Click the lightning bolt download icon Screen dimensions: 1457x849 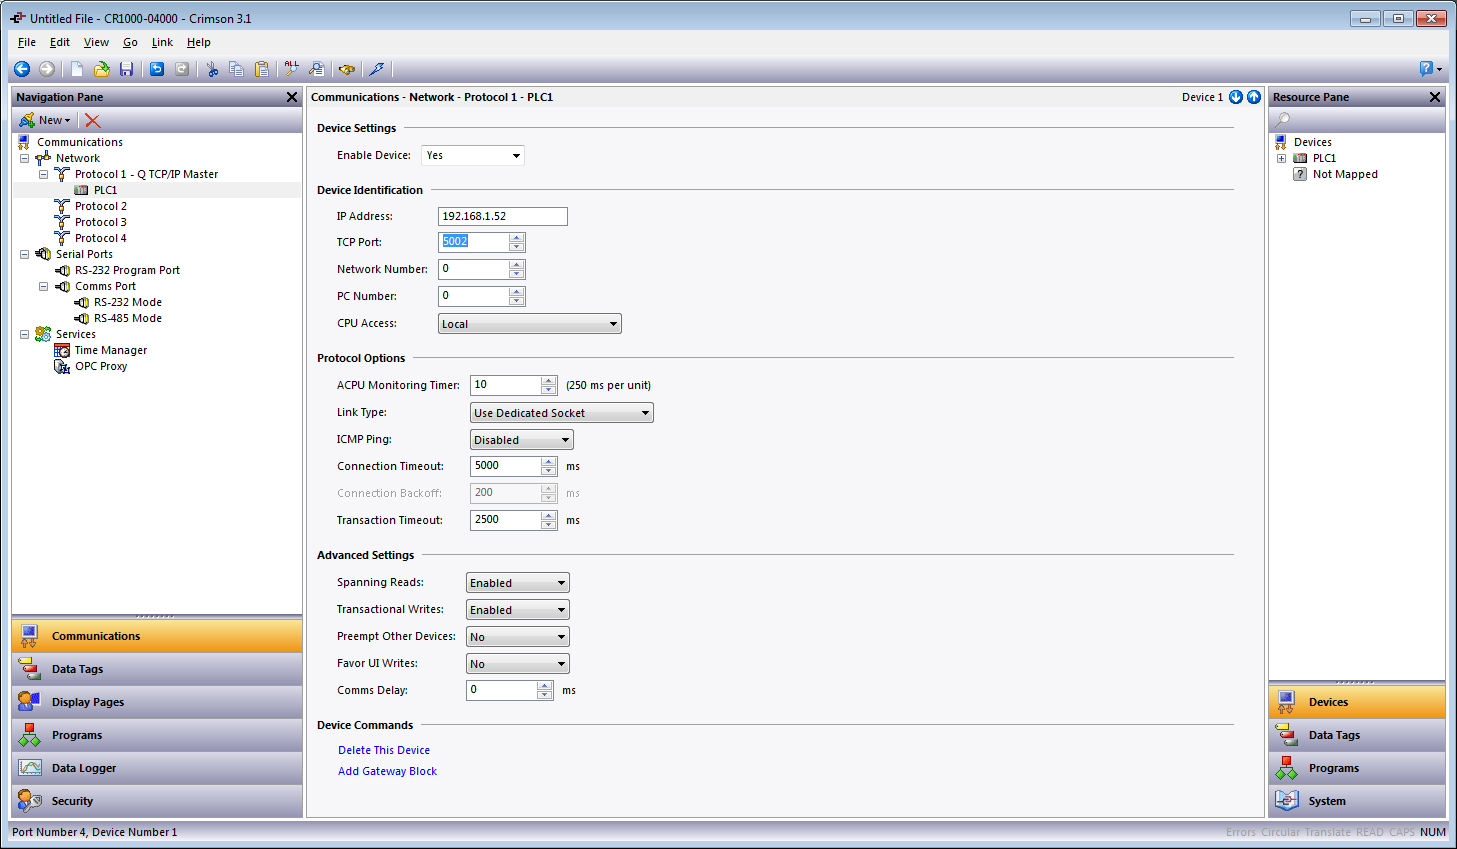pyautogui.click(x=377, y=69)
